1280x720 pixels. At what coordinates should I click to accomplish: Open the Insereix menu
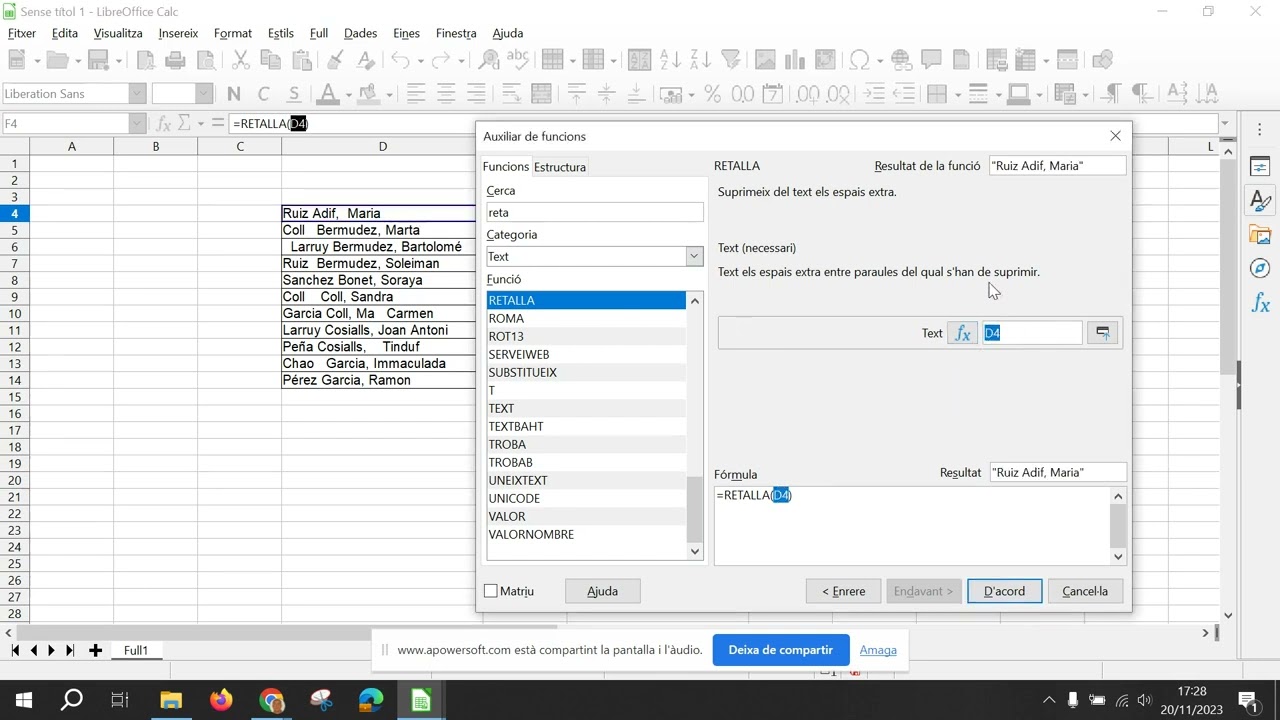coord(178,33)
